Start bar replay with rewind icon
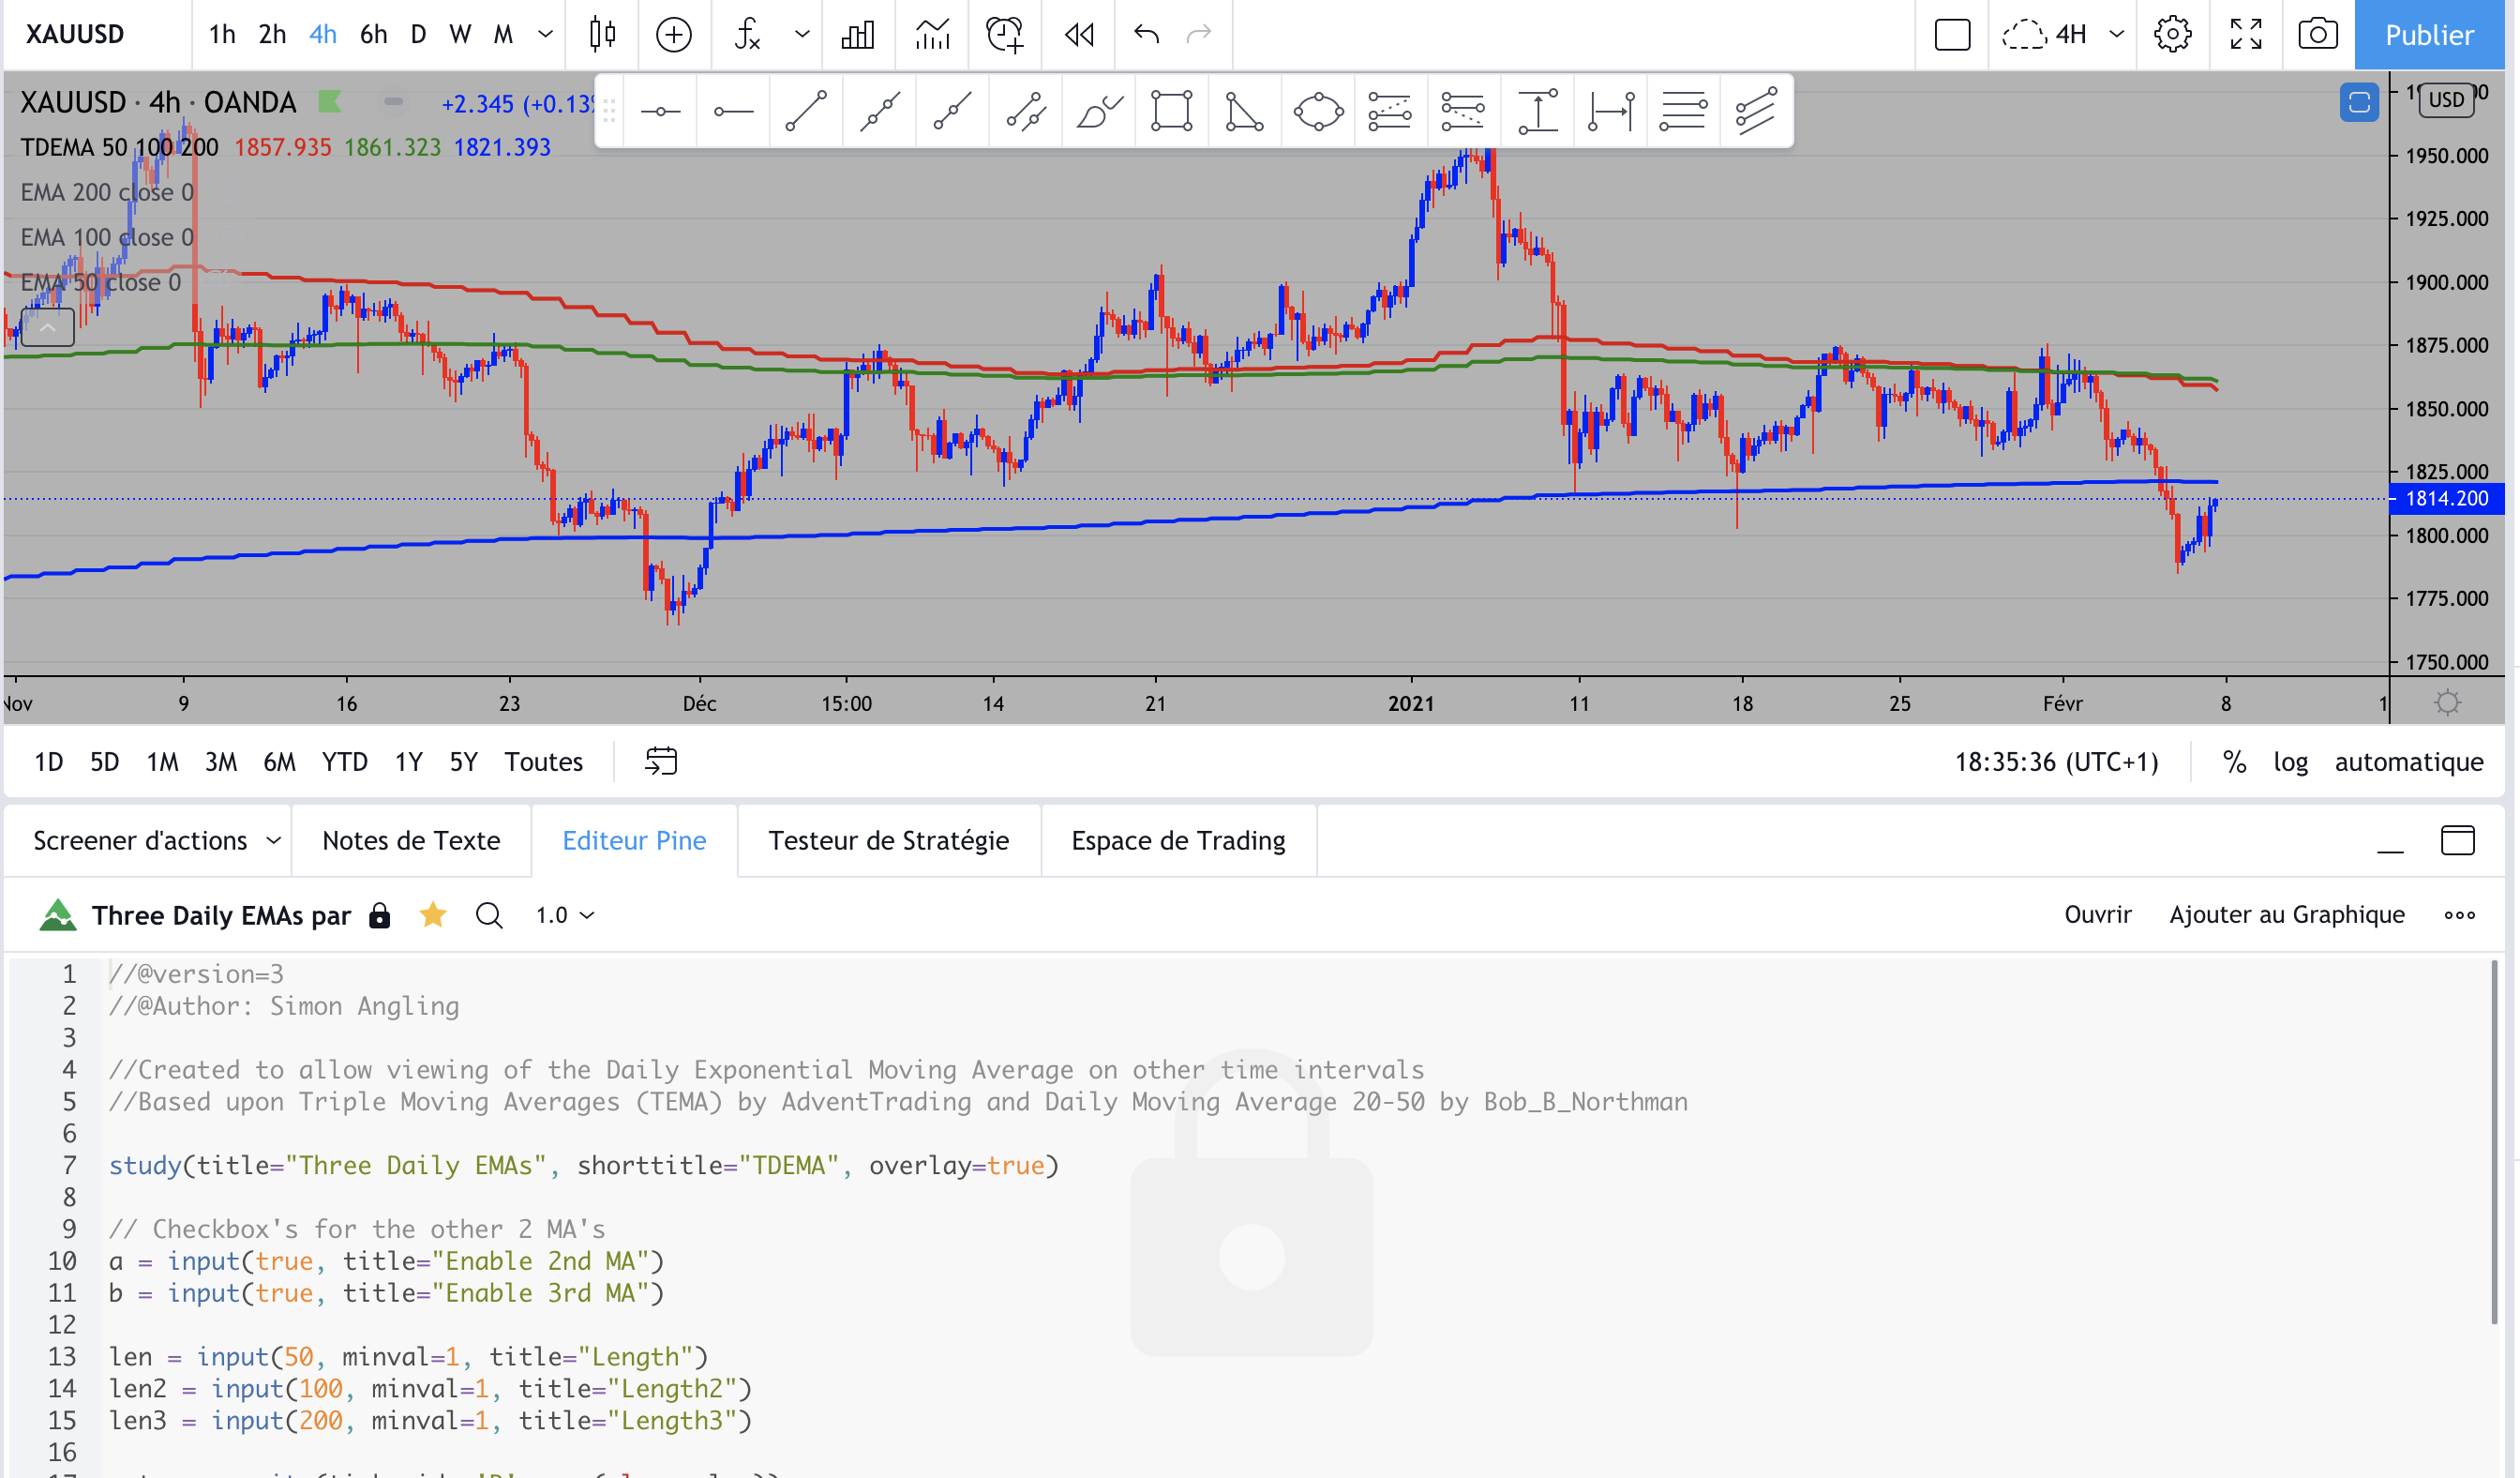The height and width of the screenshot is (1478, 2520). point(1078,35)
